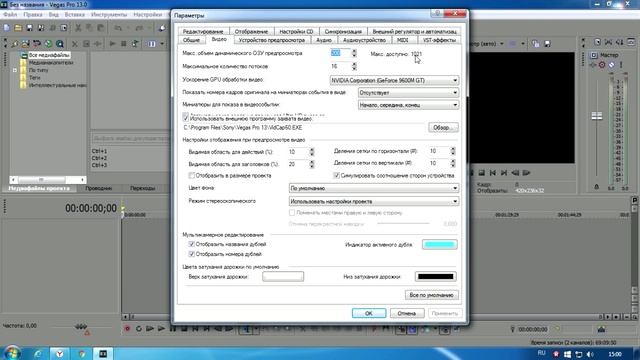Click the Master volume fader handle
640x360 pixels.
[597, 116]
